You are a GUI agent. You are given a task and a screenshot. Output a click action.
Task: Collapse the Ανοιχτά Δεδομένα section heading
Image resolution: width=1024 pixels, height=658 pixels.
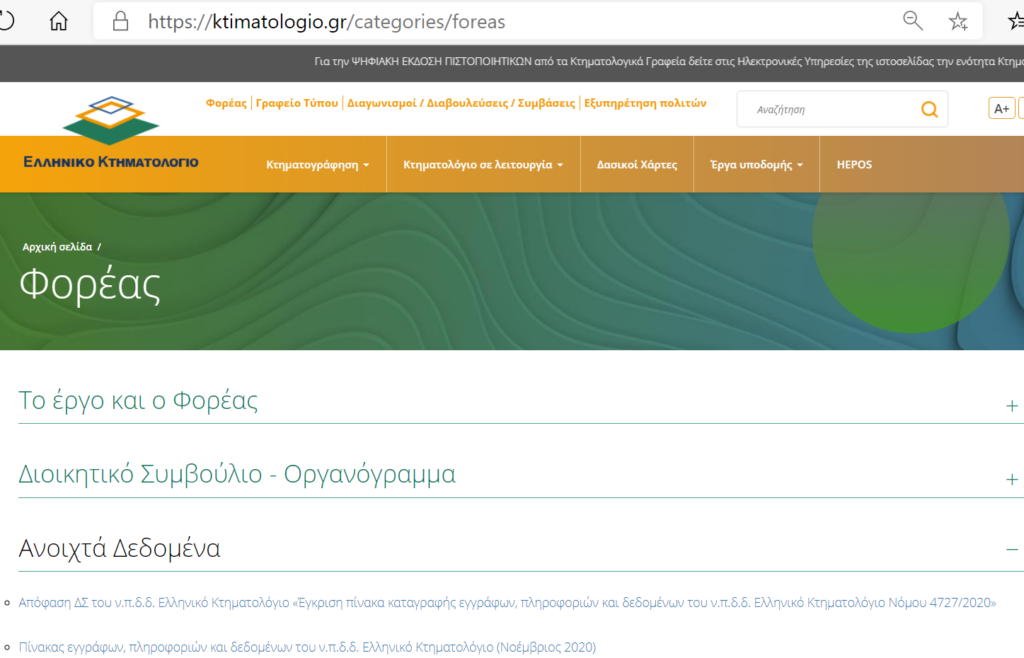(120, 548)
